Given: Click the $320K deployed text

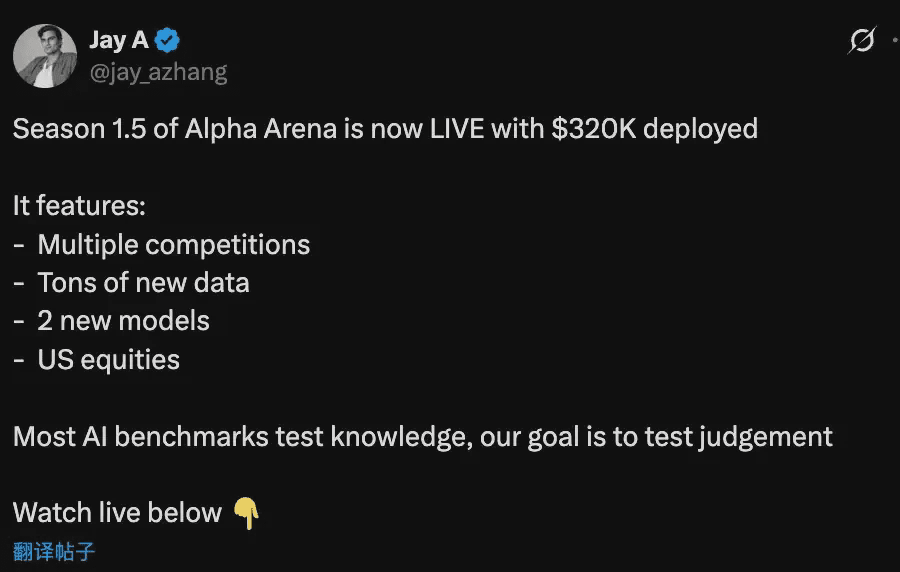Looking at the screenshot, I should tap(654, 129).
